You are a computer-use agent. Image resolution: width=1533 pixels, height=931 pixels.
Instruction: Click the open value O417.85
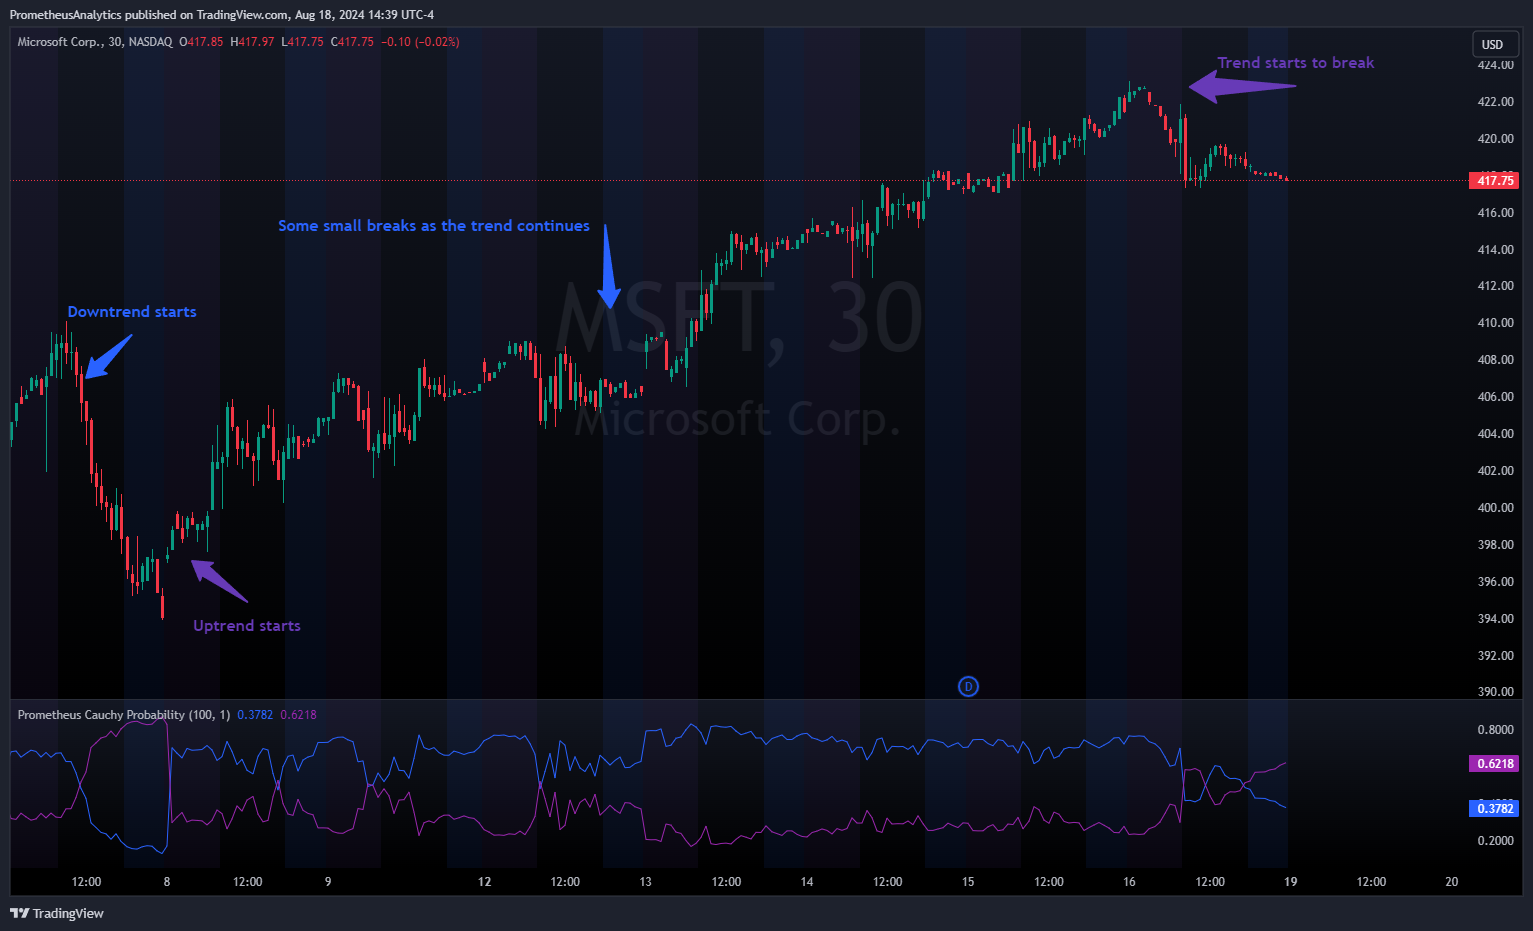pyautogui.click(x=201, y=42)
